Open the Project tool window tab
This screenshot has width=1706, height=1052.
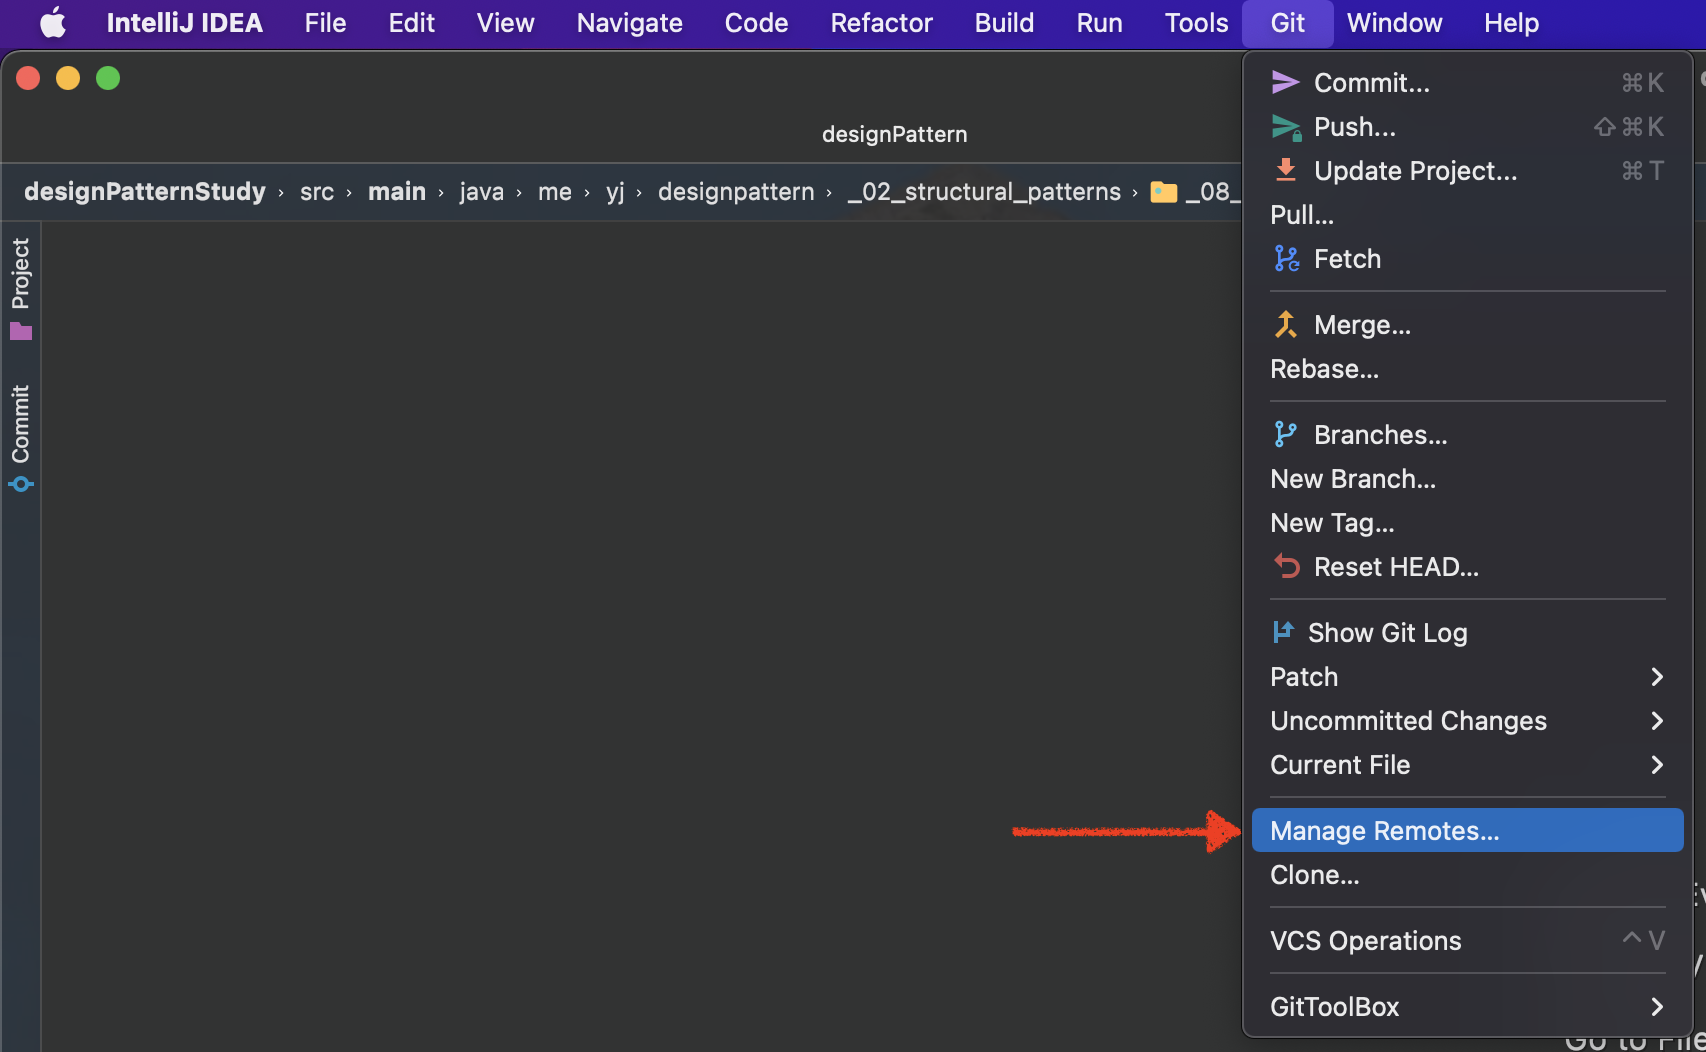click(x=21, y=288)
